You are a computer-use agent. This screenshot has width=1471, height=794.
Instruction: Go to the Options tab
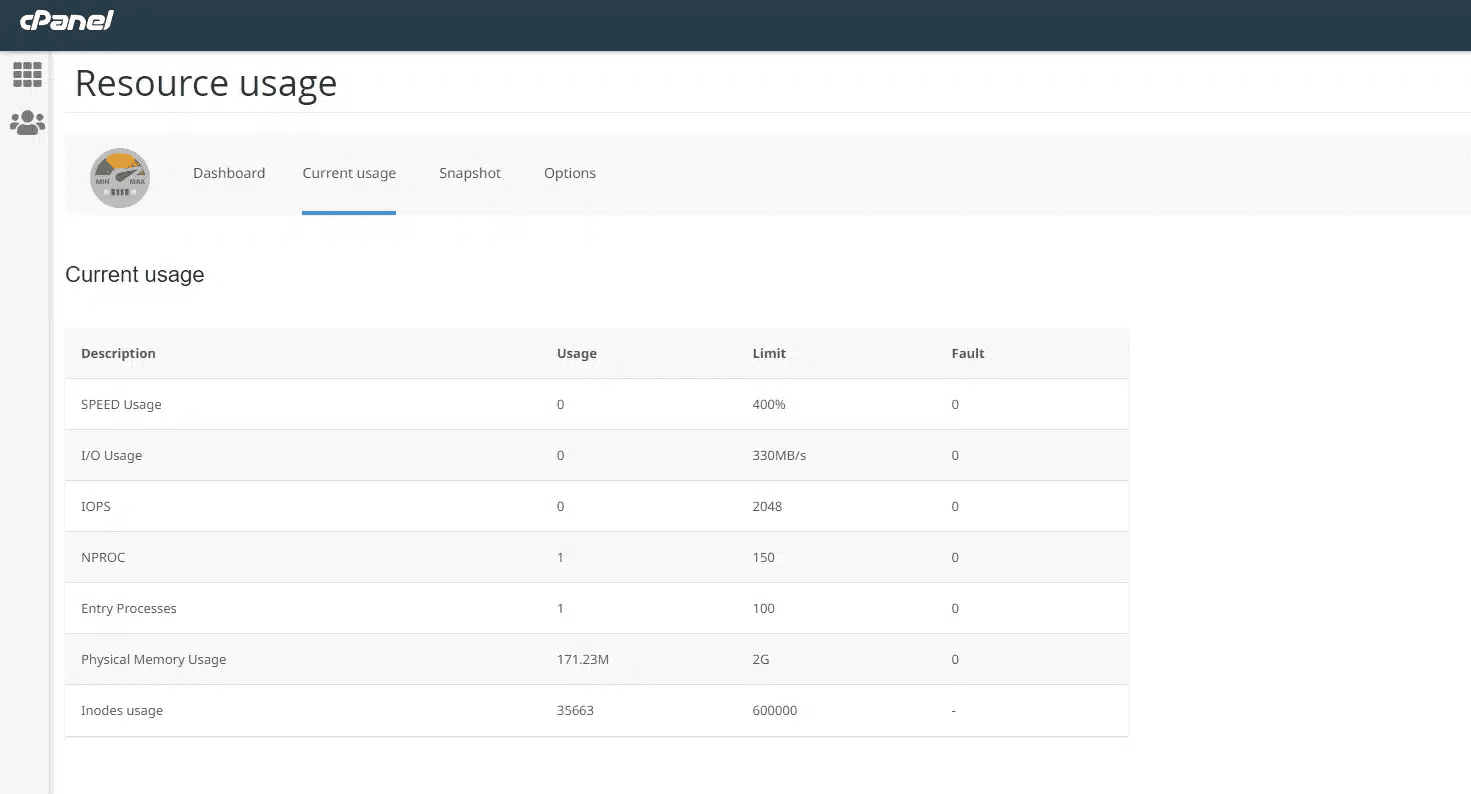pyautogui.click(x=570, y=173)
